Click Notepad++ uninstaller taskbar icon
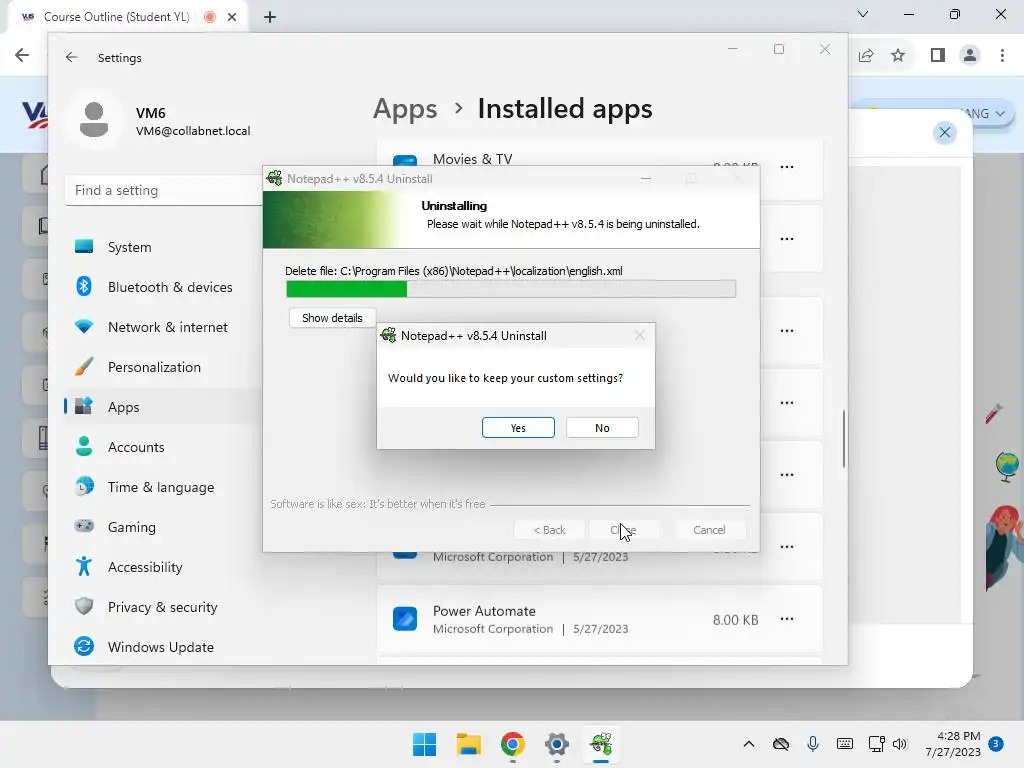This screenshot has width=1024, height=768. pyautogui.click(x=601, y=744)
